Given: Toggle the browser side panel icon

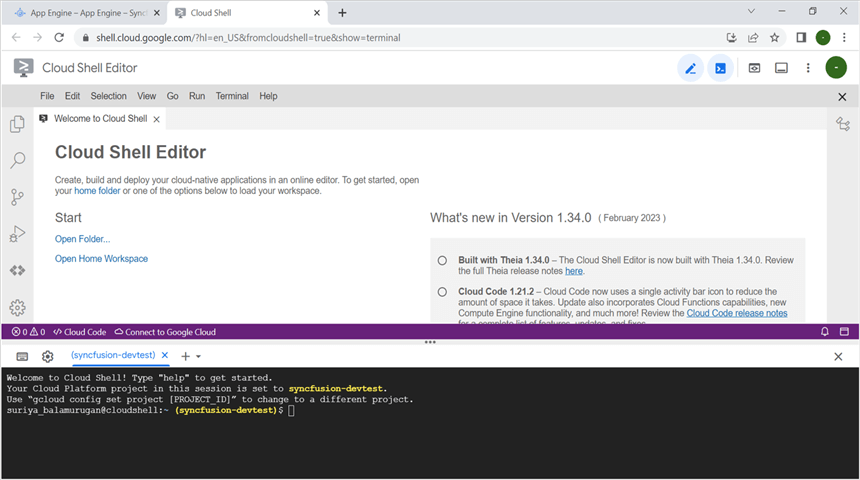Looking at the screenshot, I should pos(801,37).
